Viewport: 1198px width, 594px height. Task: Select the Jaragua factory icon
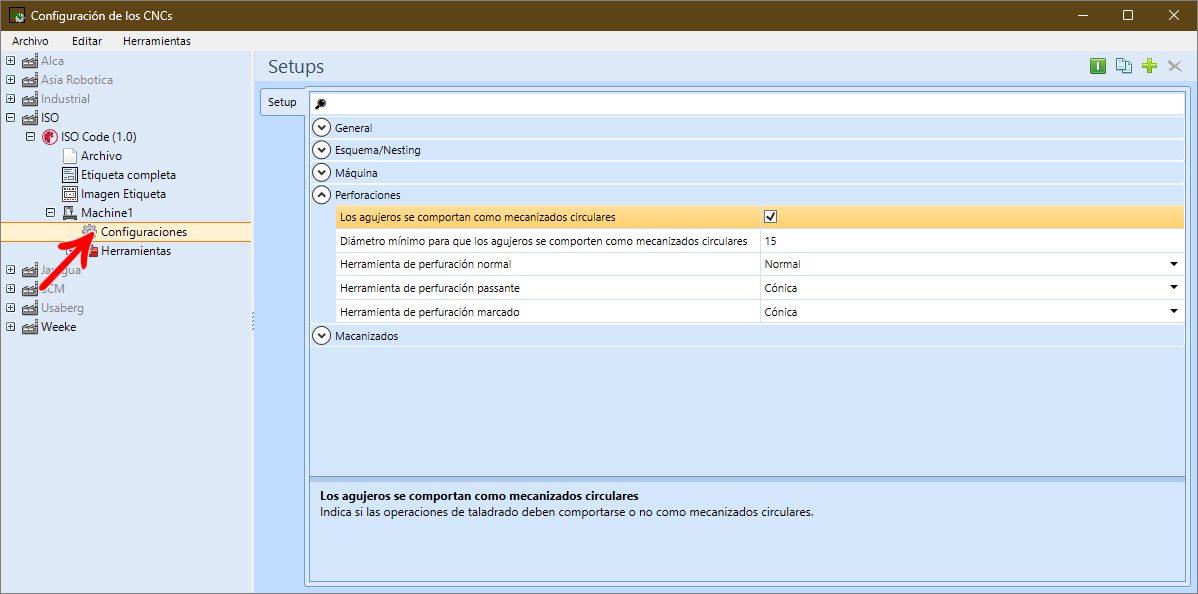click(30, 270)
